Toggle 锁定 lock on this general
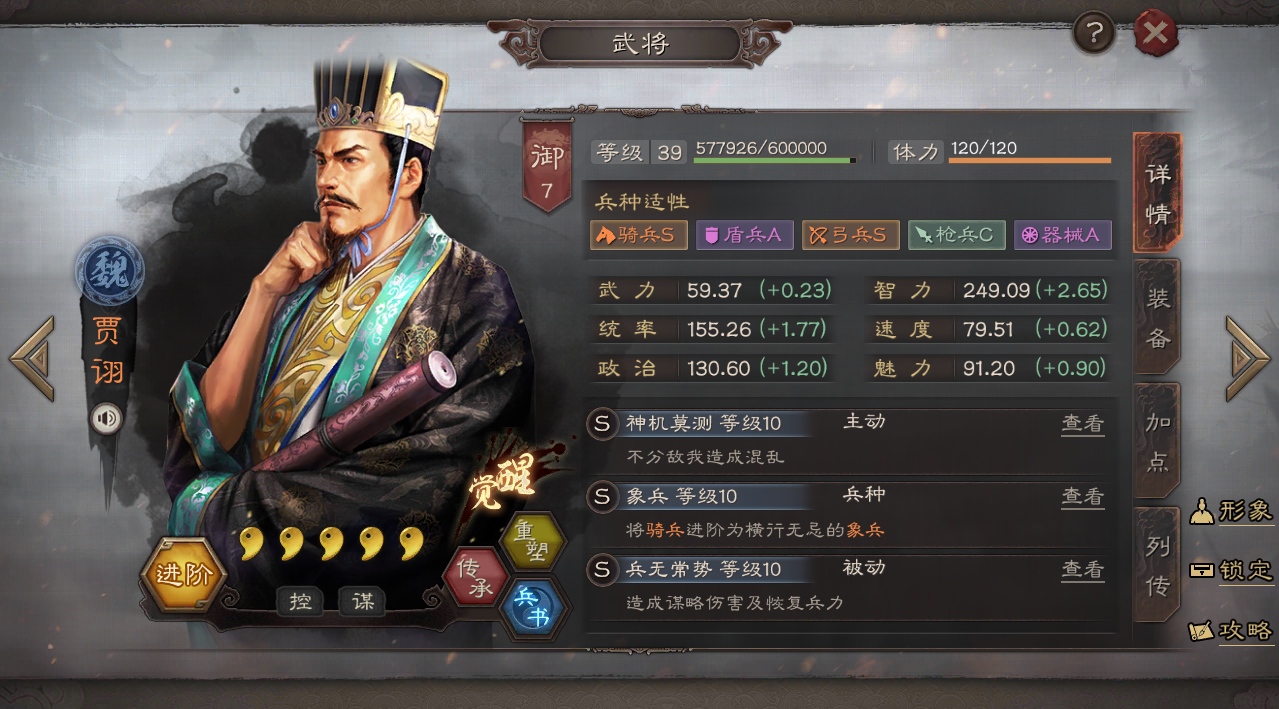 coord(1230,570)
